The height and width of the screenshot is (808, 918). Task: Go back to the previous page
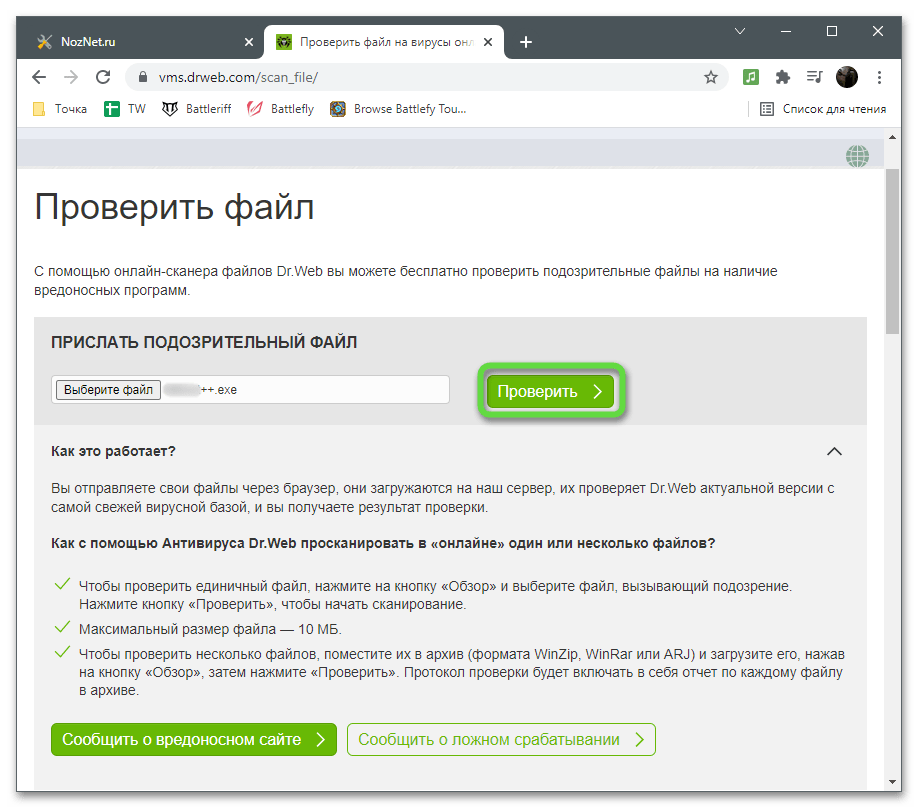pos(39,77)
